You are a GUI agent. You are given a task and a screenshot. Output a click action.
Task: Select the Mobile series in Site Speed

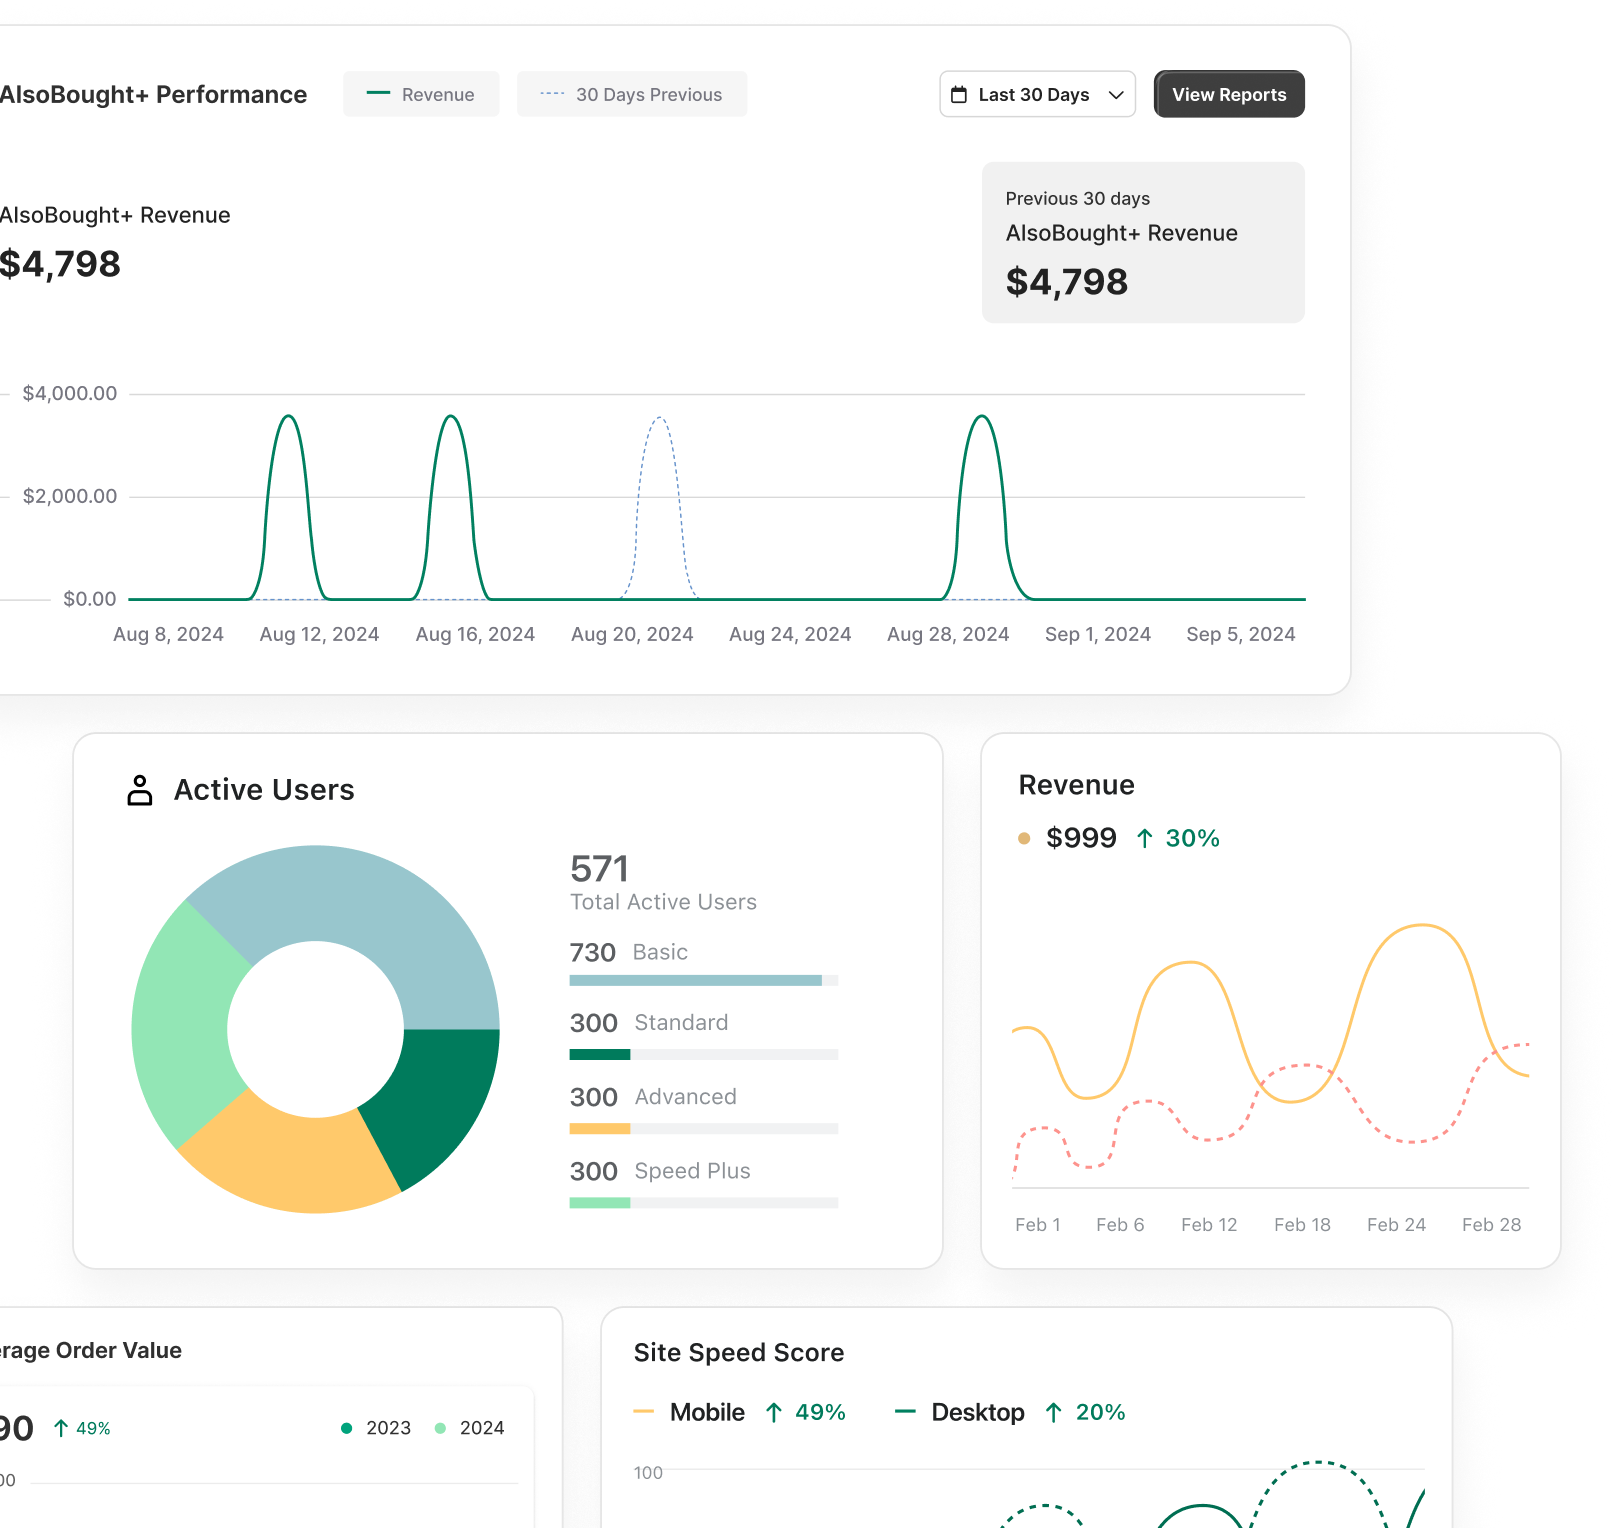coord(706,1412)
